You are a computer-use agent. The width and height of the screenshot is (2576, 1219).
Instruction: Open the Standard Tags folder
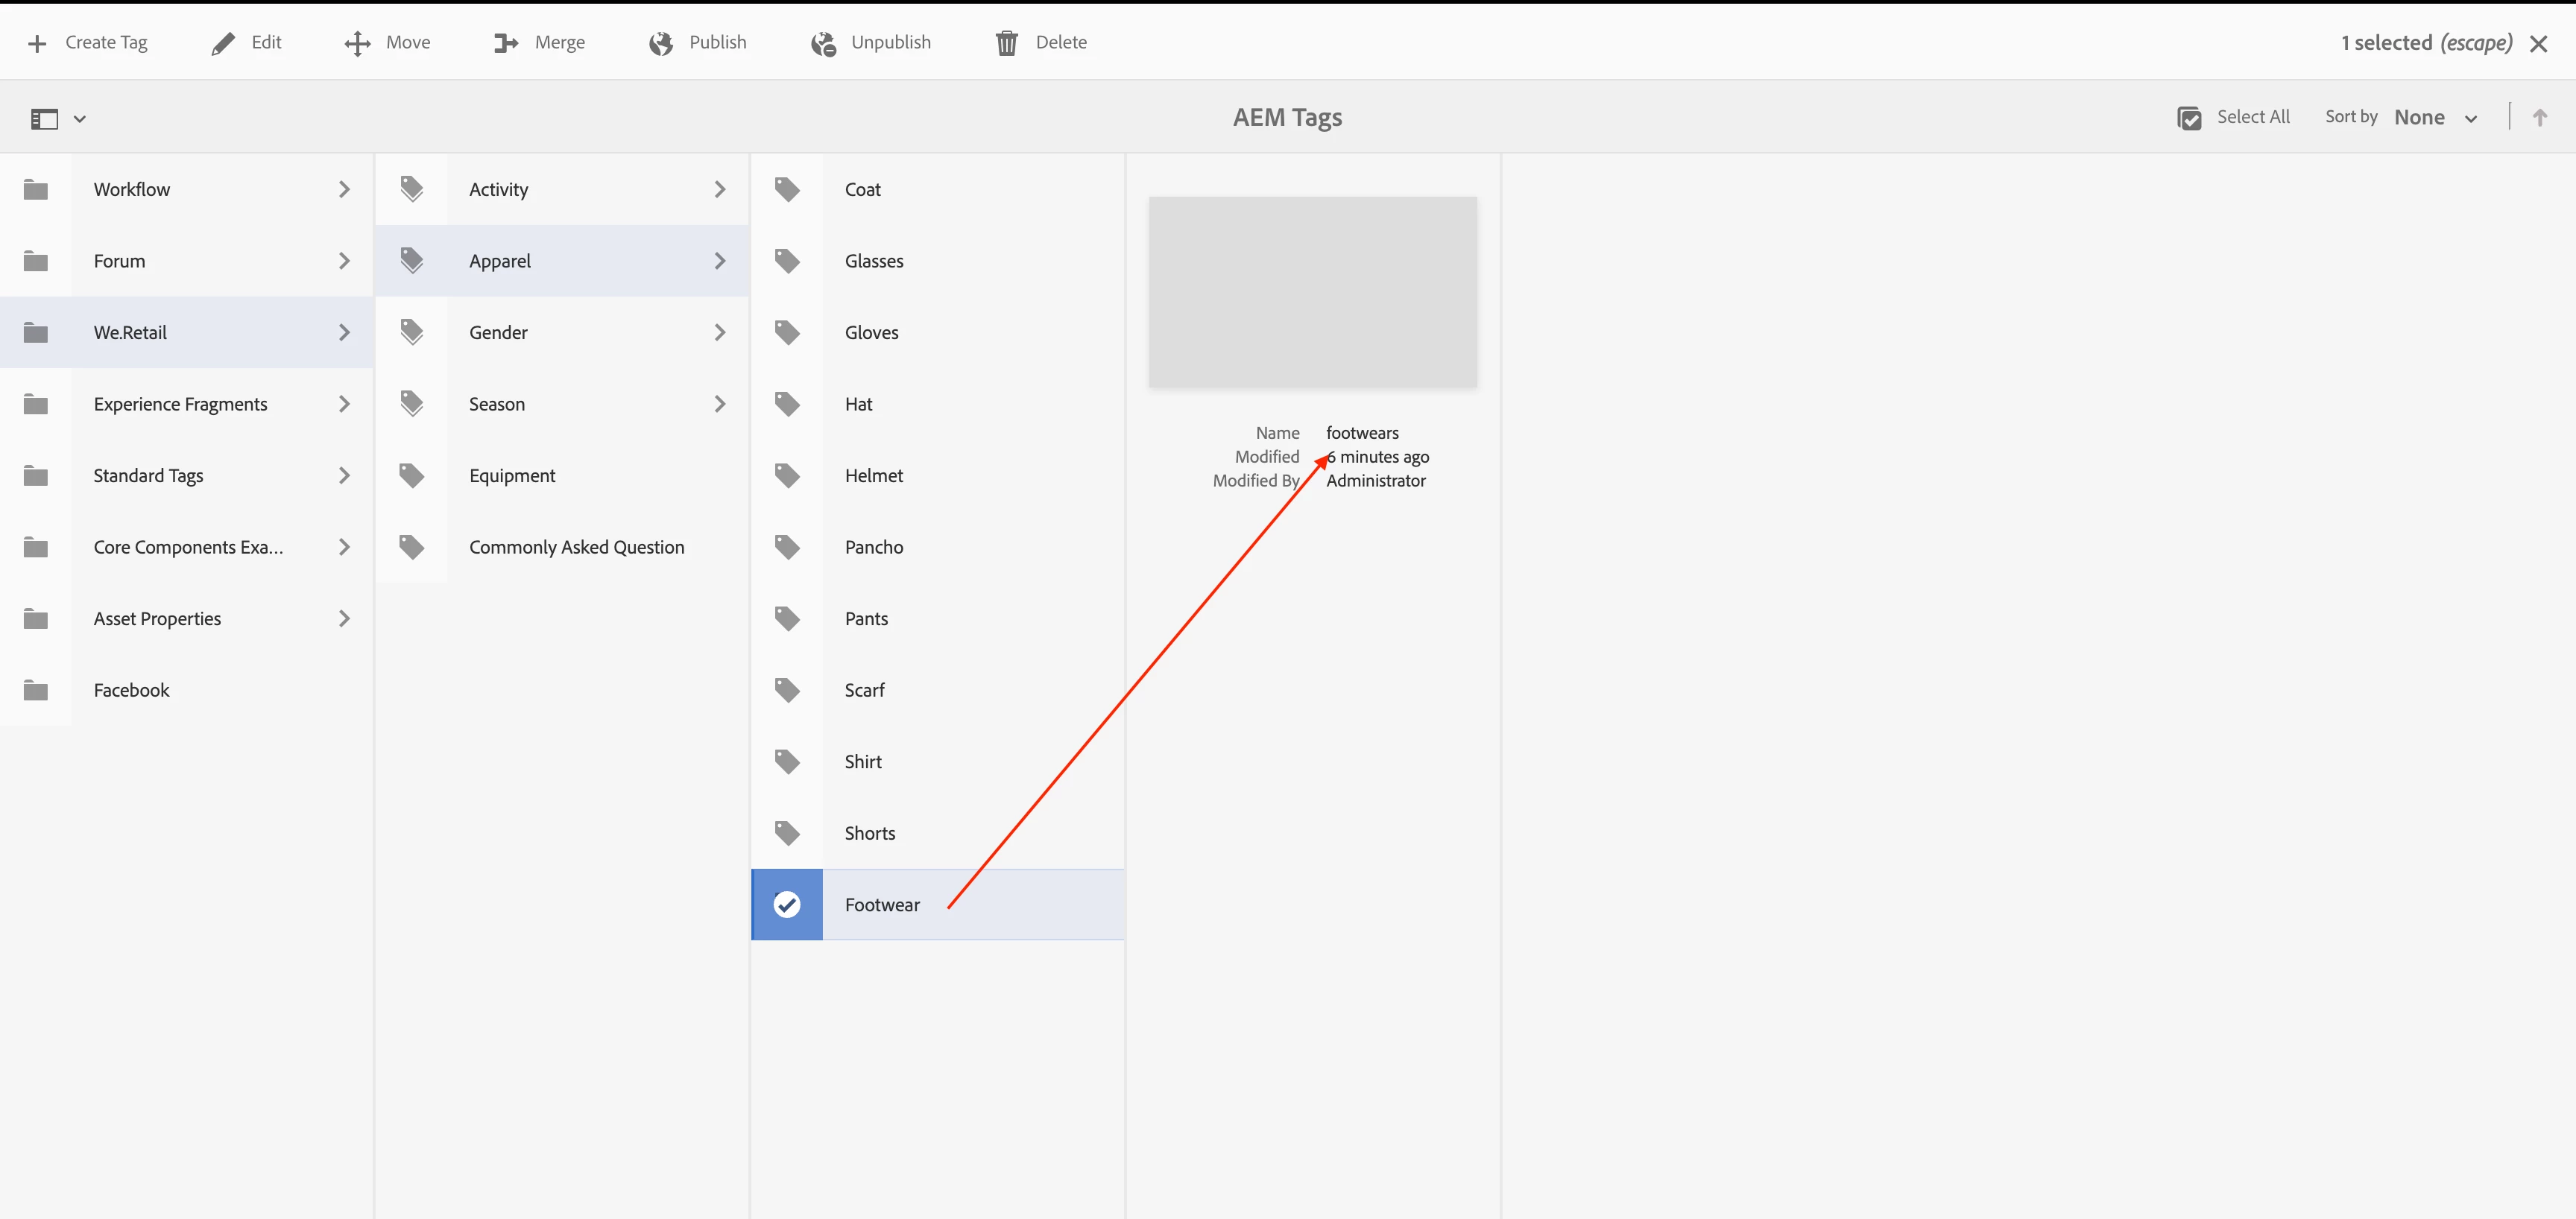[148, 475]
